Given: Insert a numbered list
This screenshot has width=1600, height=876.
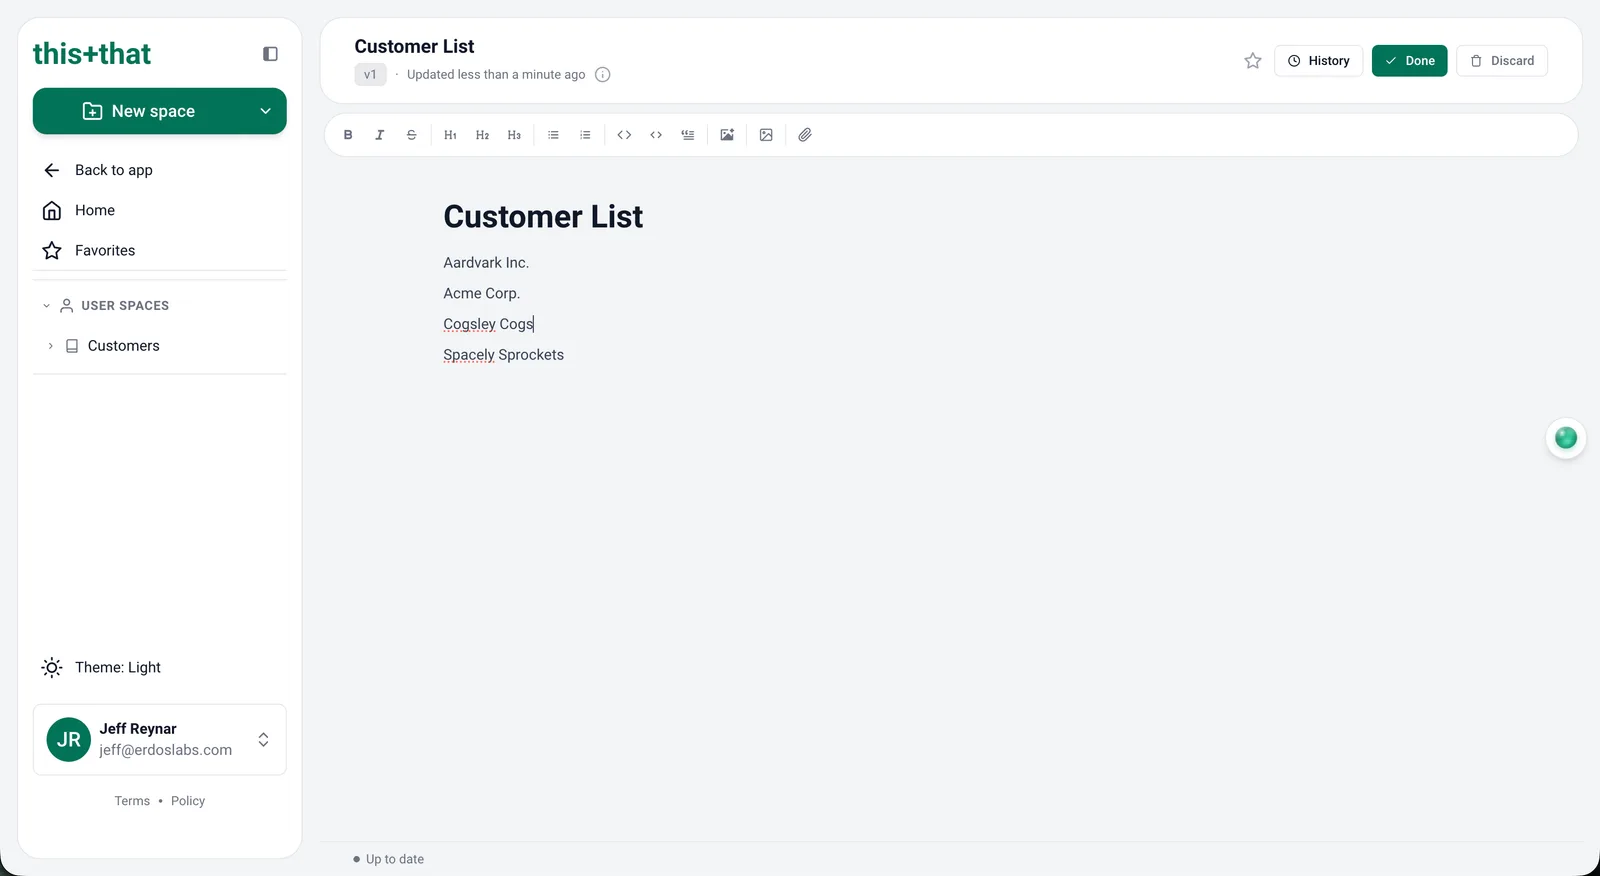Looking at the screenshot, I should [585, 135].
